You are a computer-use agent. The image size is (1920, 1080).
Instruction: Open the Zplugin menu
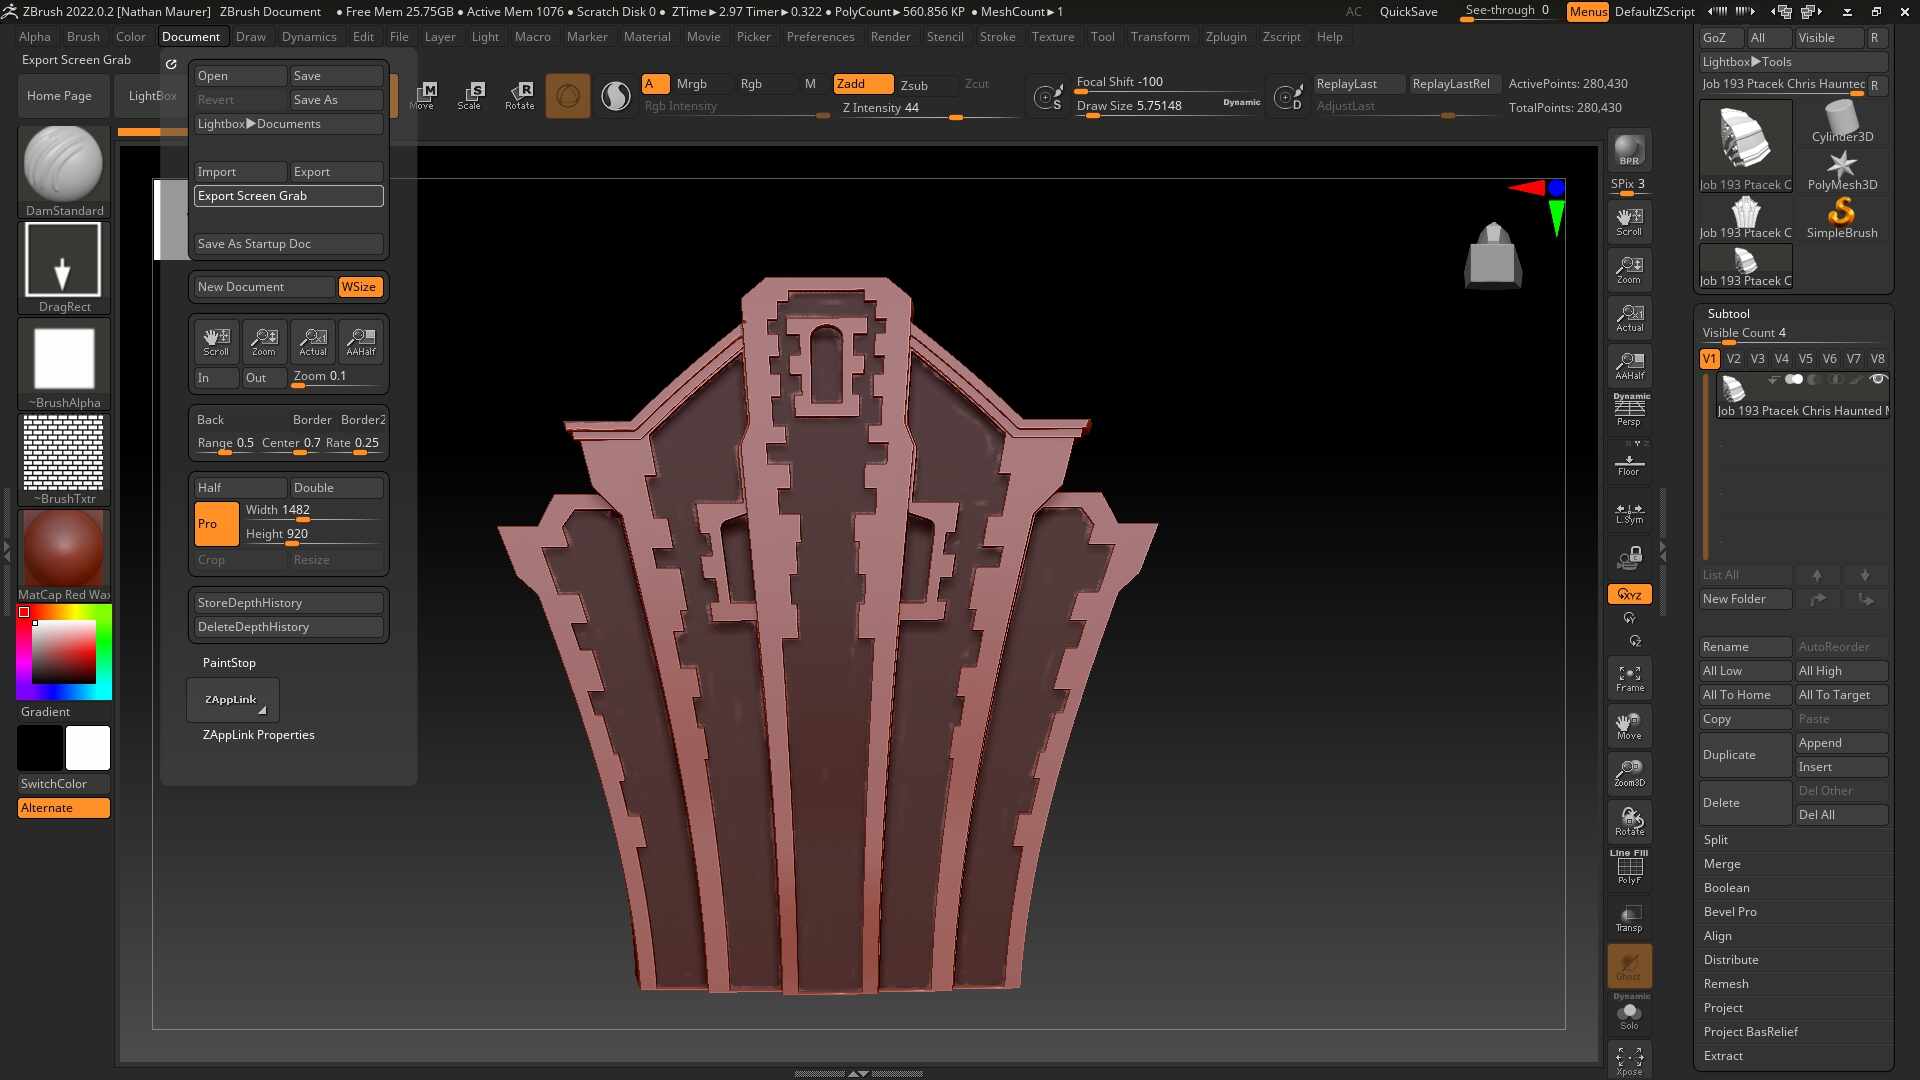pyautogui.click(x=1225, y=37)
